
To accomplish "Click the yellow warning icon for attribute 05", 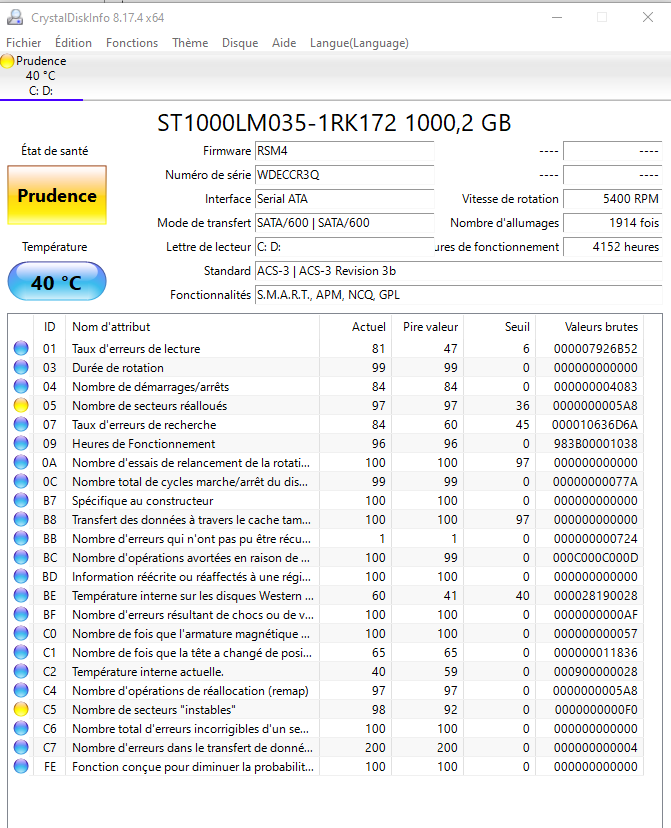I will click(x=21, y=405).
